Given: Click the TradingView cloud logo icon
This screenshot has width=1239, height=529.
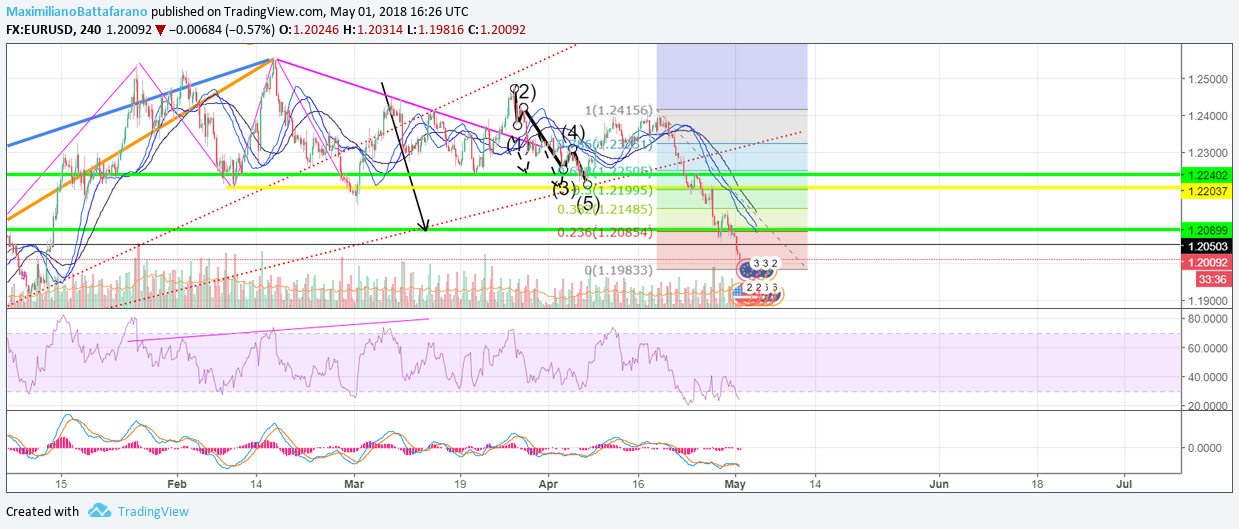Looking at the screenshot, I should 99,511.
